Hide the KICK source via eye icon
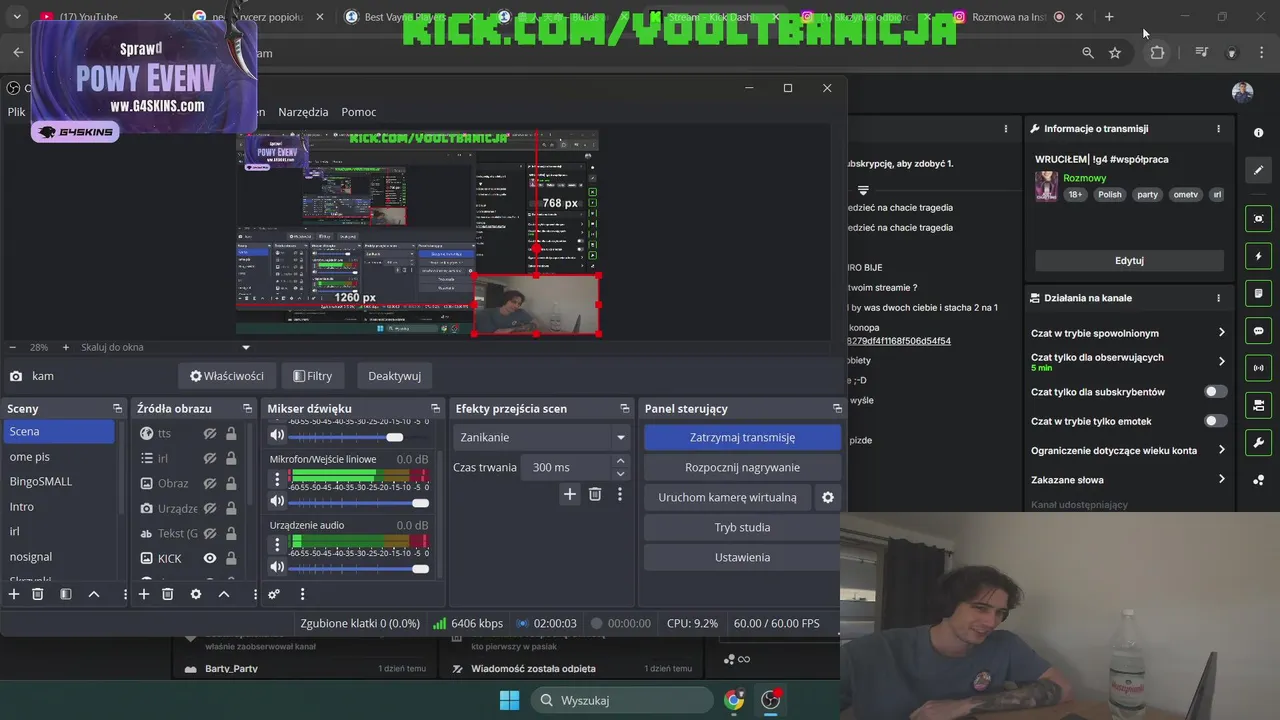1280x720 pixels. click(x=210, y=558)
